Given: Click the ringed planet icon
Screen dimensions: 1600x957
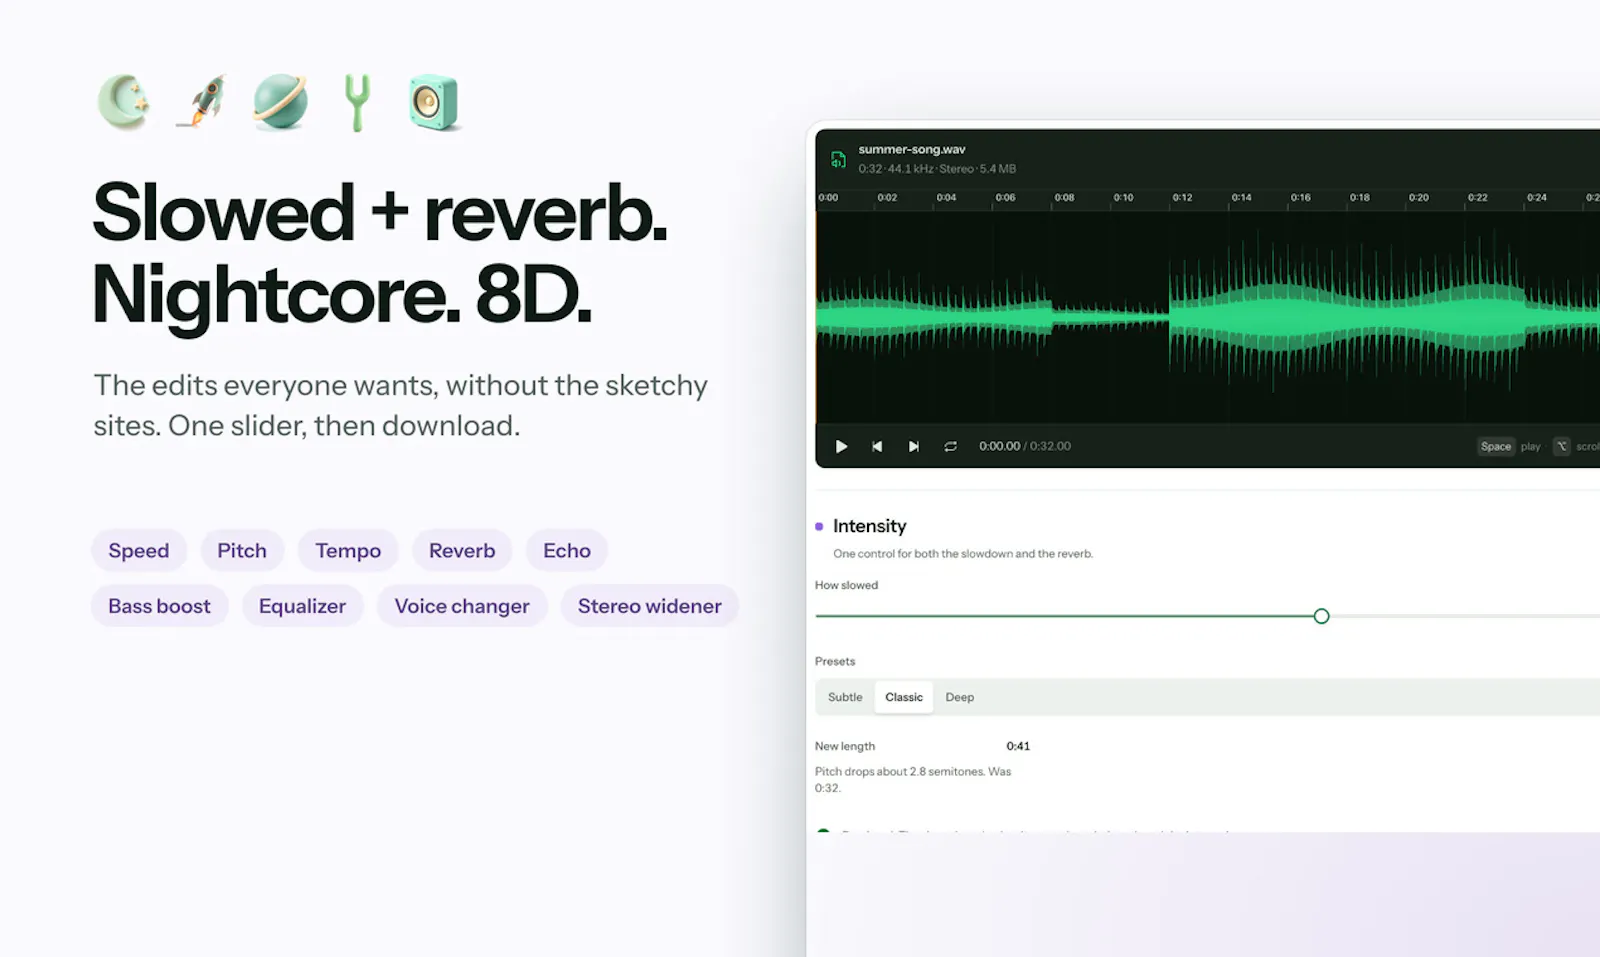Looking at the screenshot, I should 280,102.
